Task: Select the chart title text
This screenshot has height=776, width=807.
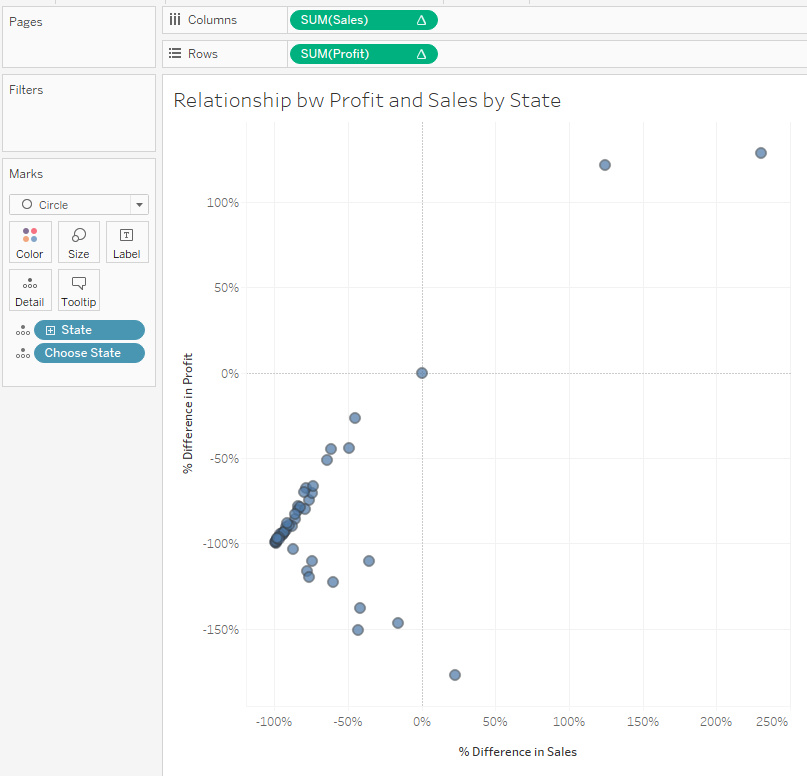Action: coord(367,100)
